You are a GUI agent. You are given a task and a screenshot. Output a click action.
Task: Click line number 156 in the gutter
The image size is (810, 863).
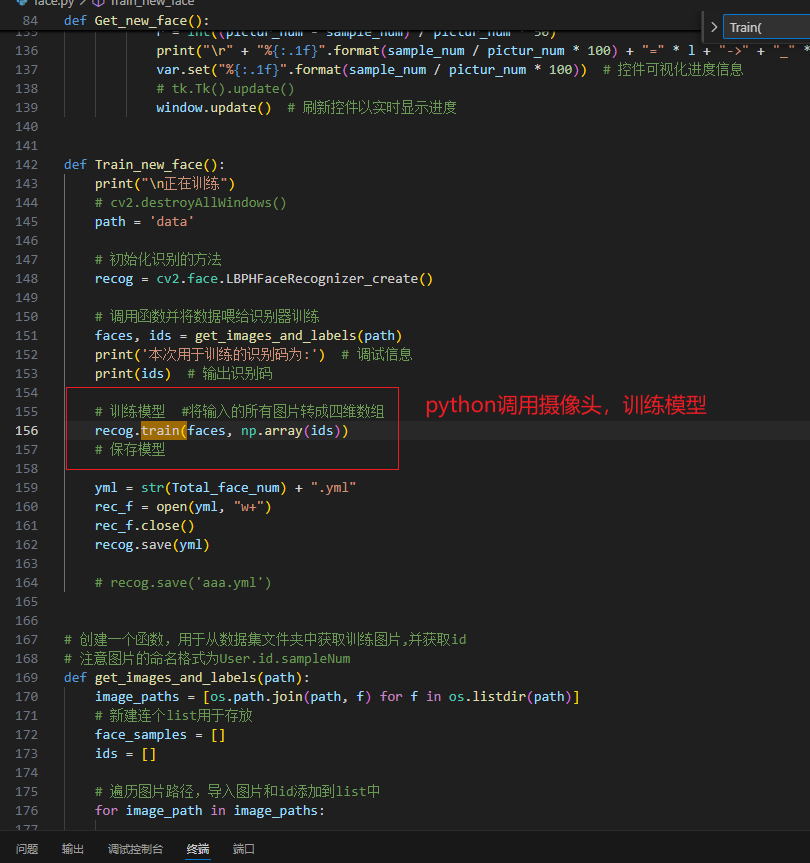(26, 430)
